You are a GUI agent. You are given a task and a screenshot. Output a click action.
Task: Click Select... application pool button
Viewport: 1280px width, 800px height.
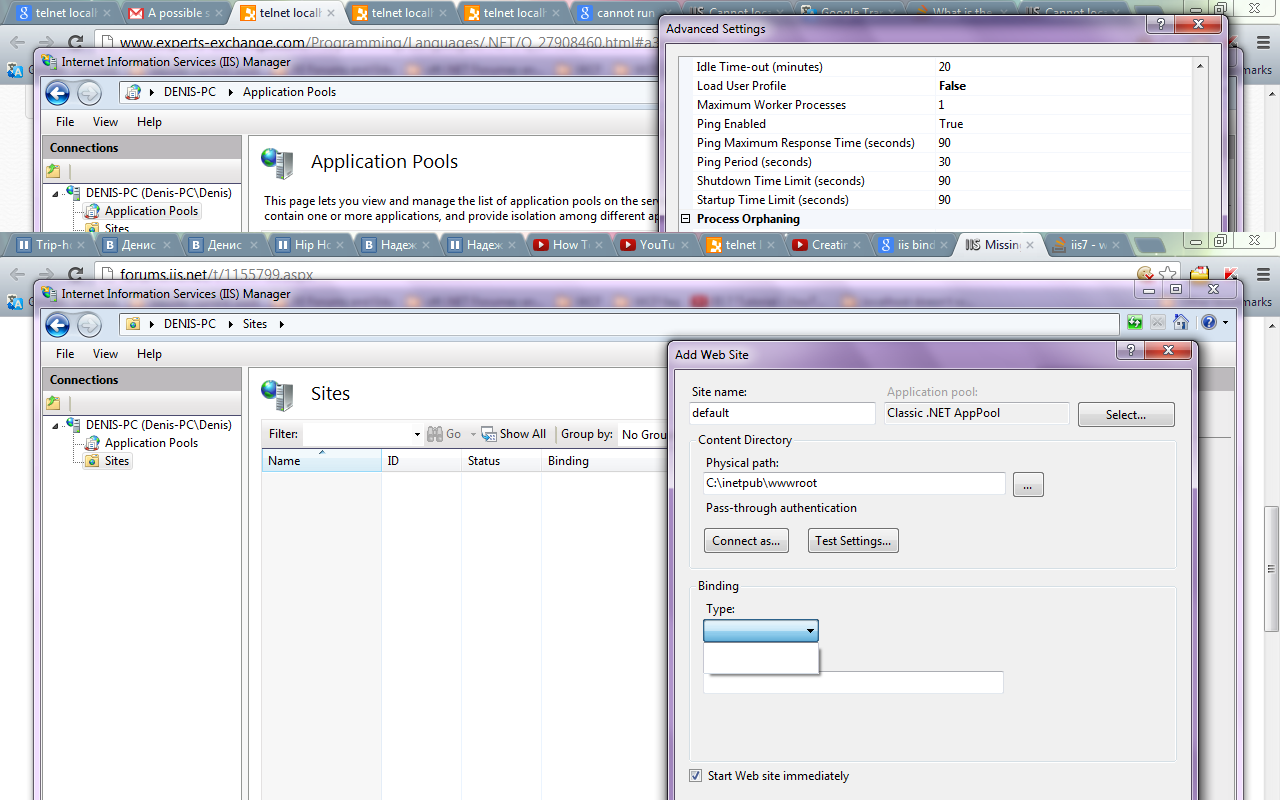1126,414
